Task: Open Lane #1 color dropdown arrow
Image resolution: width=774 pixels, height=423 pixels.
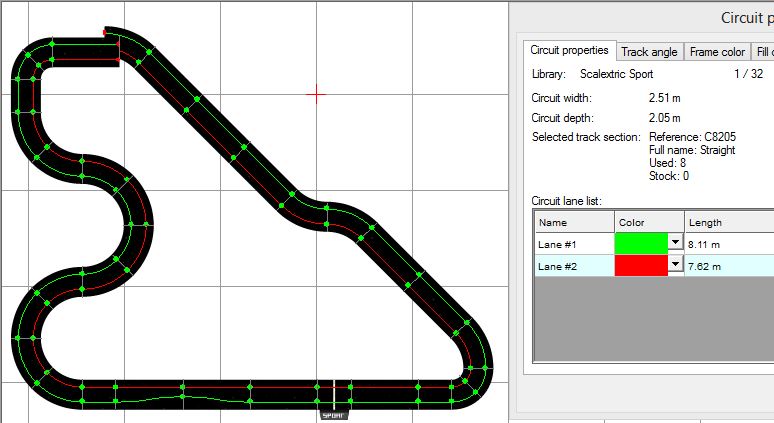Action: [x=675, y=242]
